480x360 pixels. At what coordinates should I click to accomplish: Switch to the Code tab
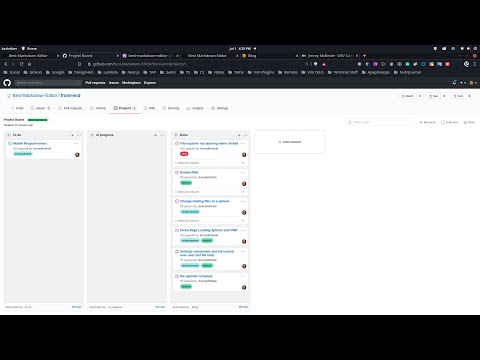click(x=17, y=108)
